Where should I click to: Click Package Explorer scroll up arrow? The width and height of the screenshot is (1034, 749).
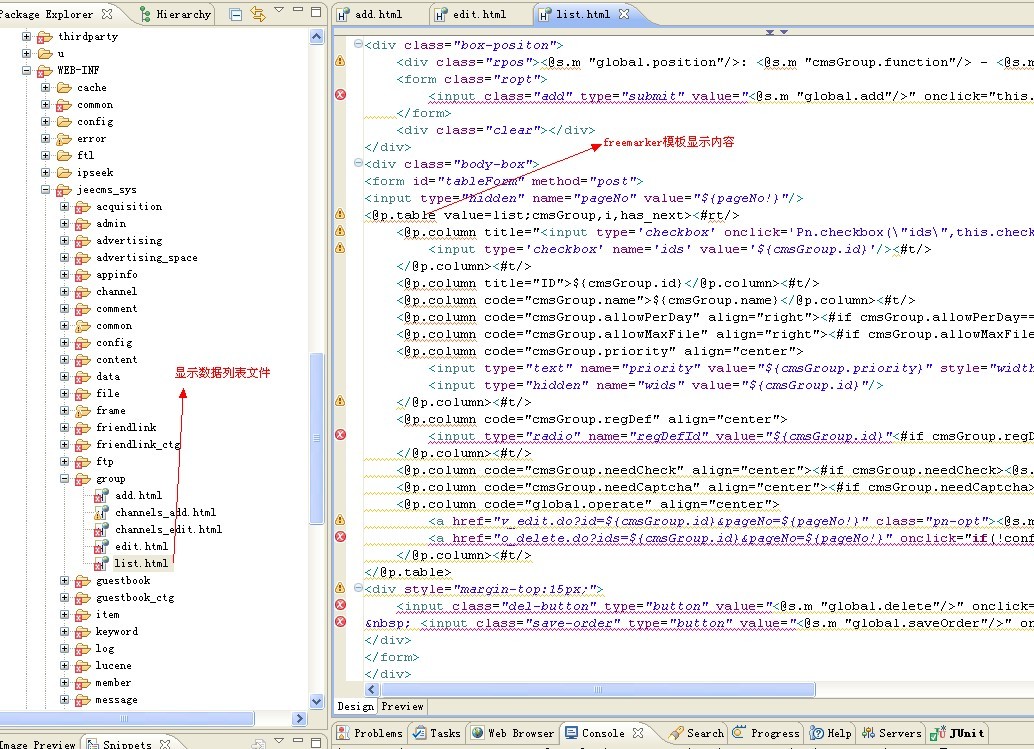(x=317, y=37)
